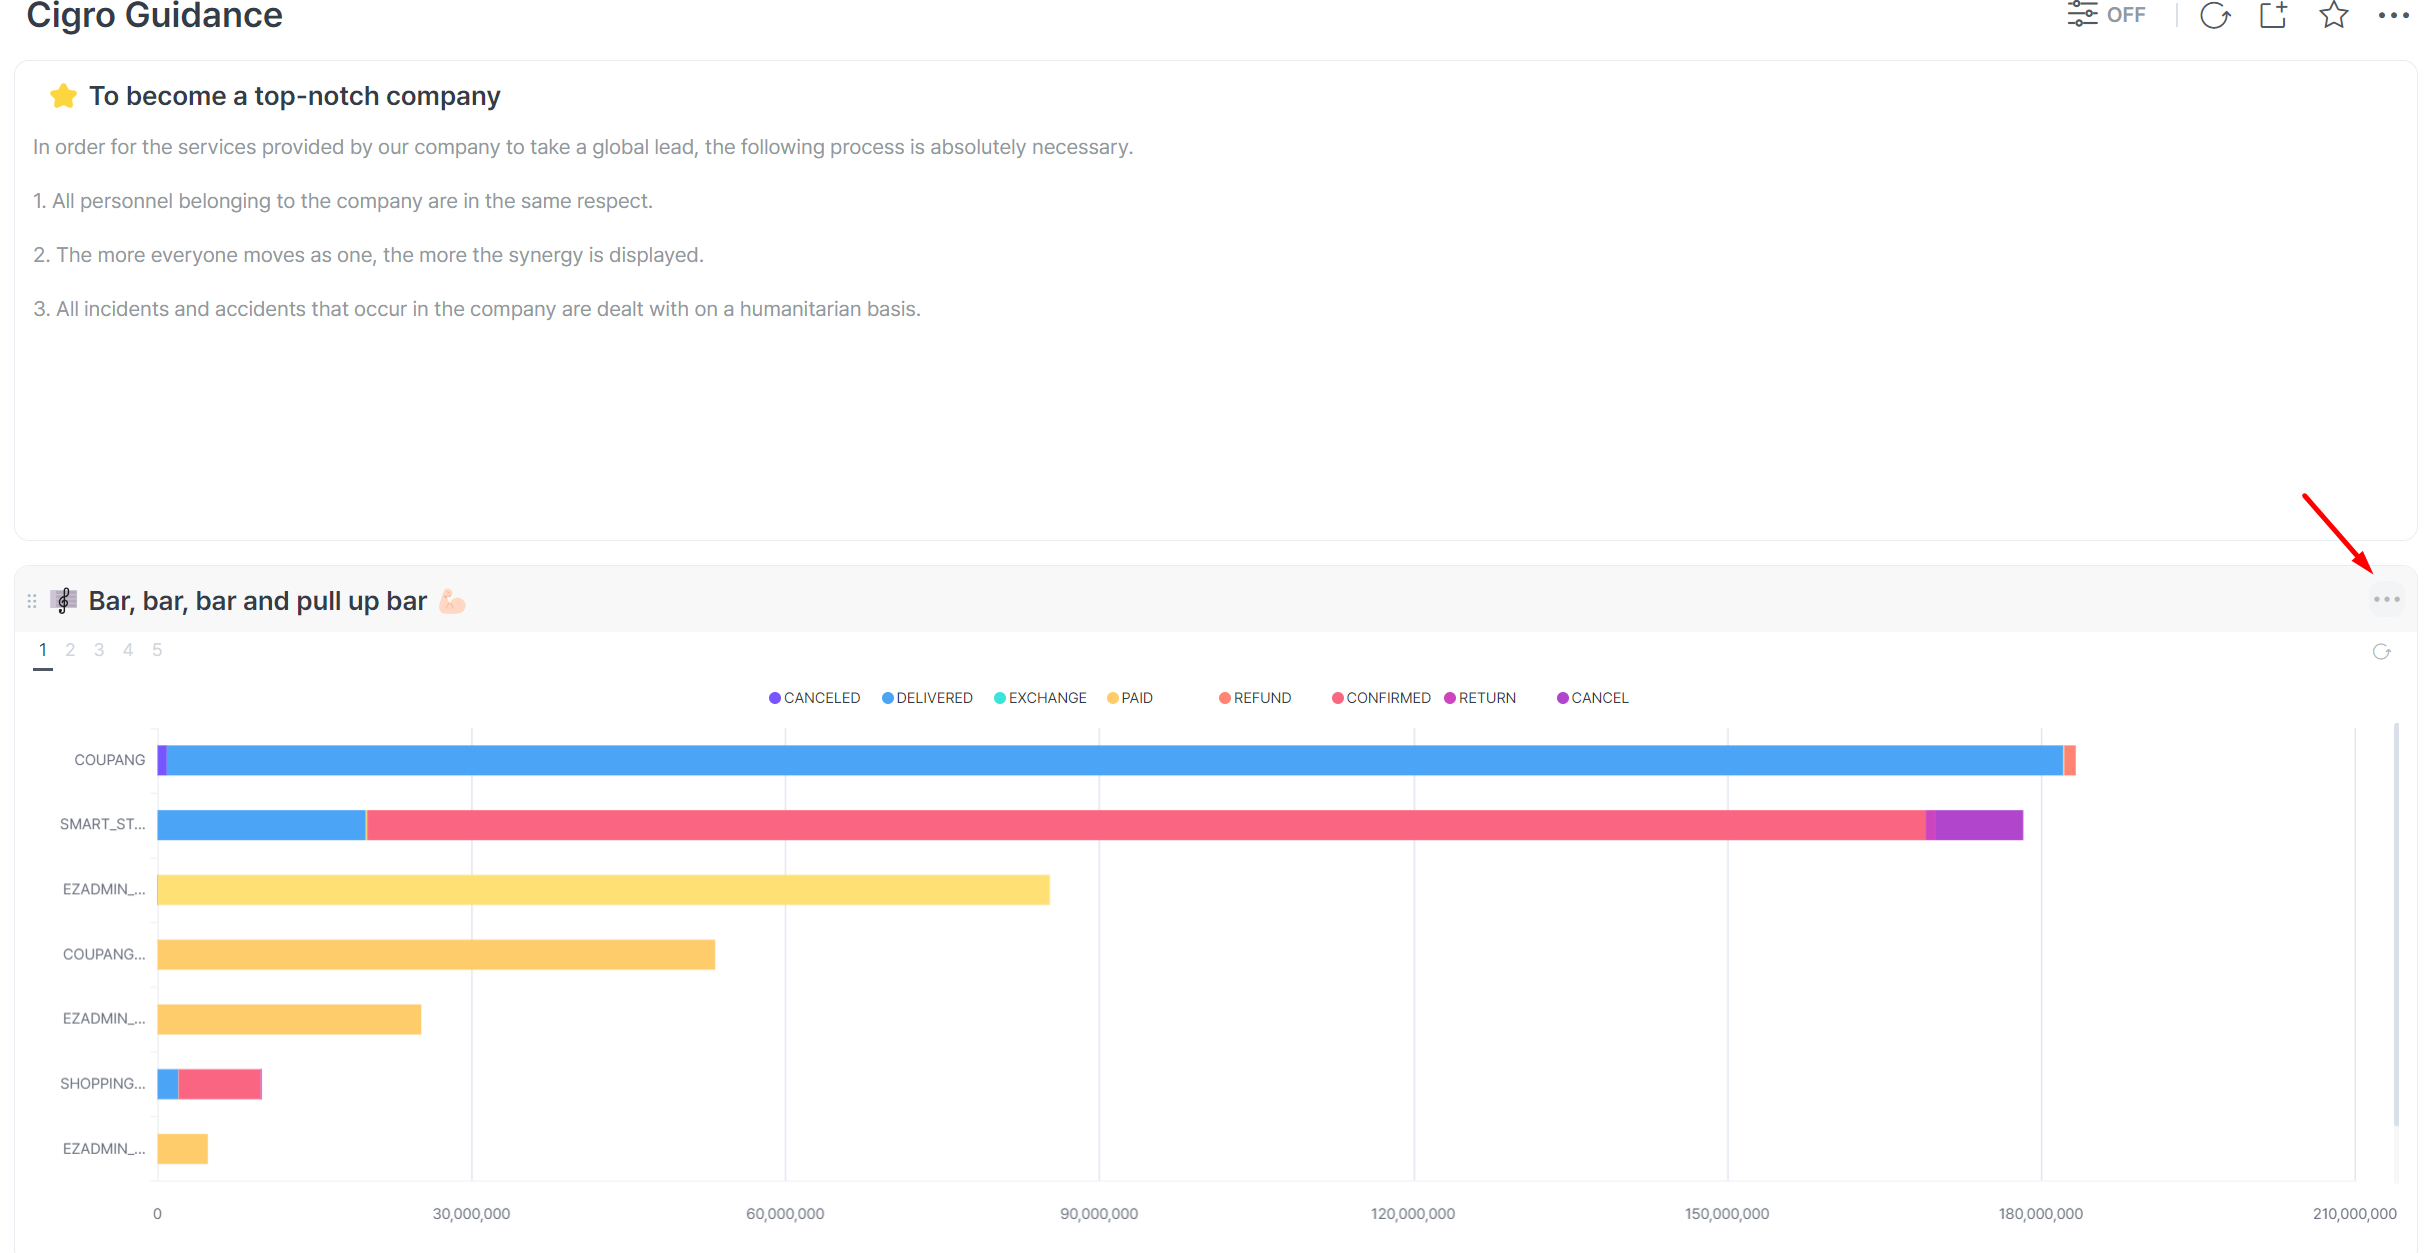Click the share/export dashboard icon
The image size is (2424, 1253).
(x=2274, y=15)
